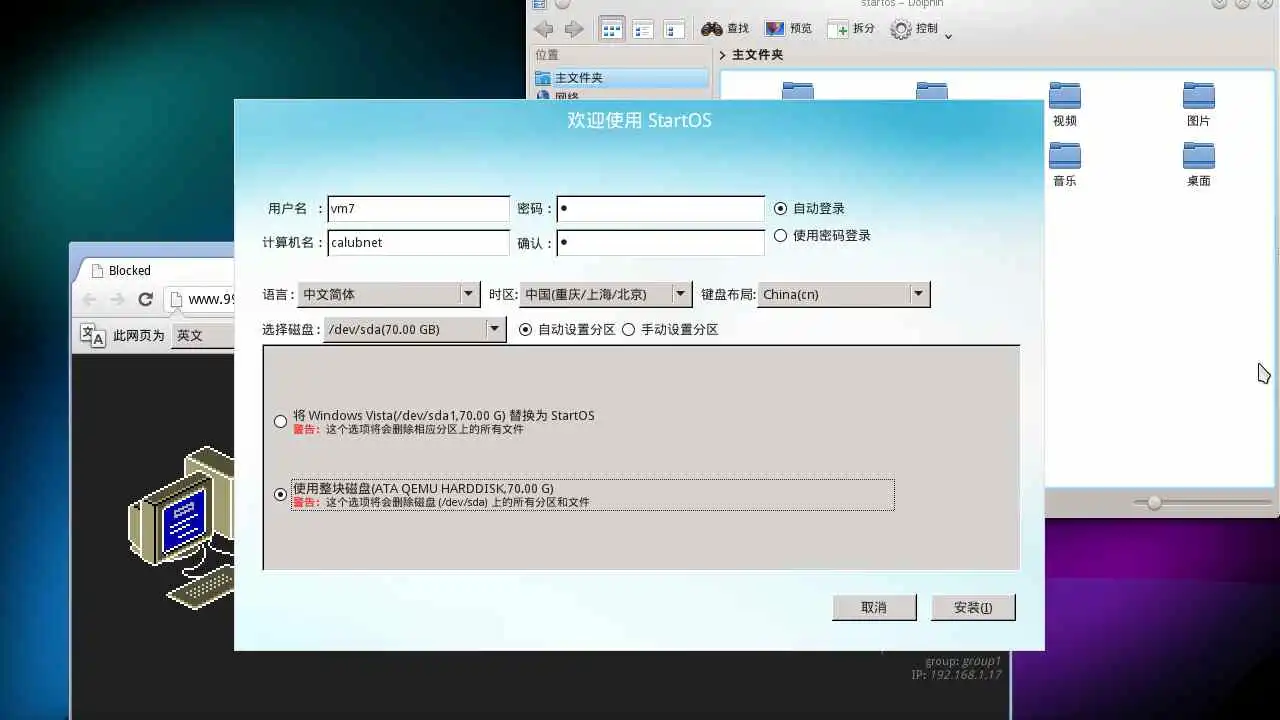
Task: Click the 计算机名 field containing calubnet
Action: tap(418, 243)
